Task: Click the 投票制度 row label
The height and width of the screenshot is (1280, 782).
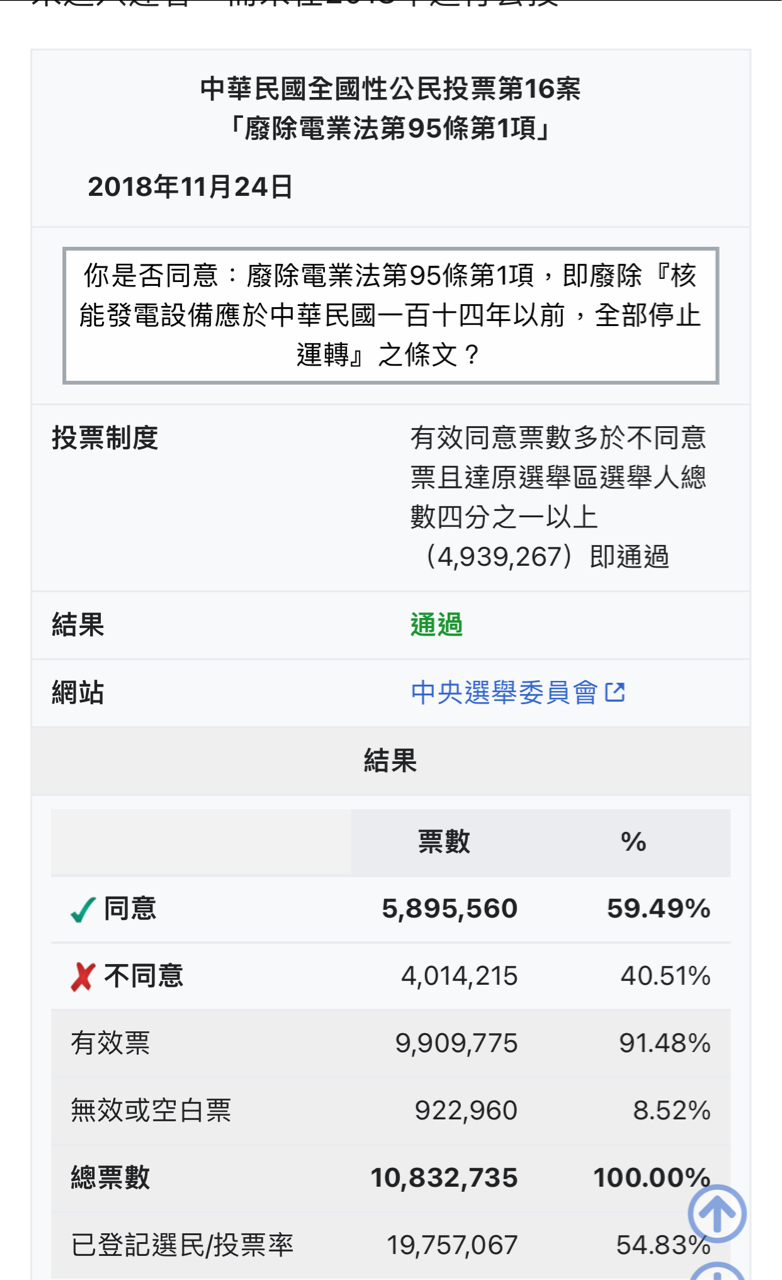Action: (105, 438)
